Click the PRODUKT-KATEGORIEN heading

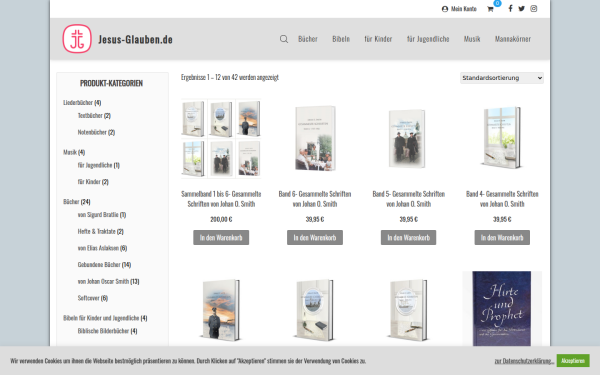click(x=111, y=83)
